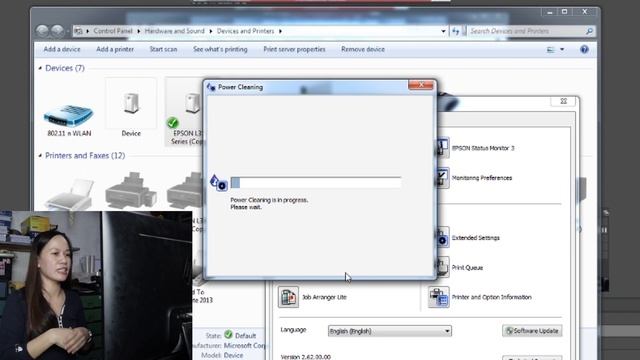
Task: Click See what's printing
Action: [x=220, y=49]
